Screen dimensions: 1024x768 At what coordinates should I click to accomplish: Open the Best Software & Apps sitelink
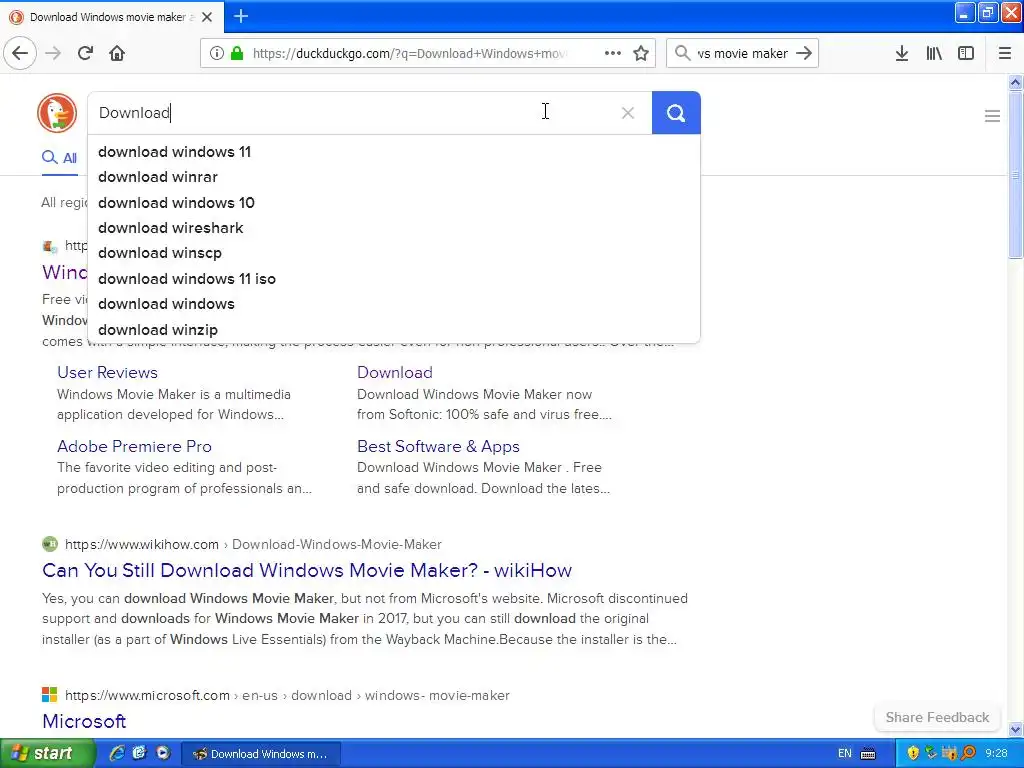(x=438, y=446)
